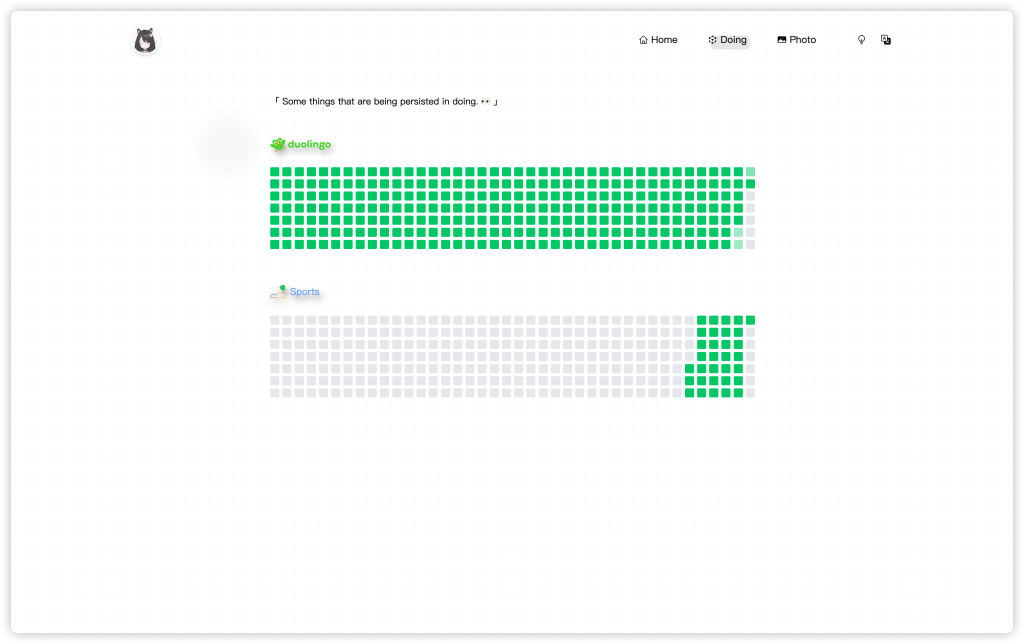Click the picture icon beside Photo

coord(781,40)
